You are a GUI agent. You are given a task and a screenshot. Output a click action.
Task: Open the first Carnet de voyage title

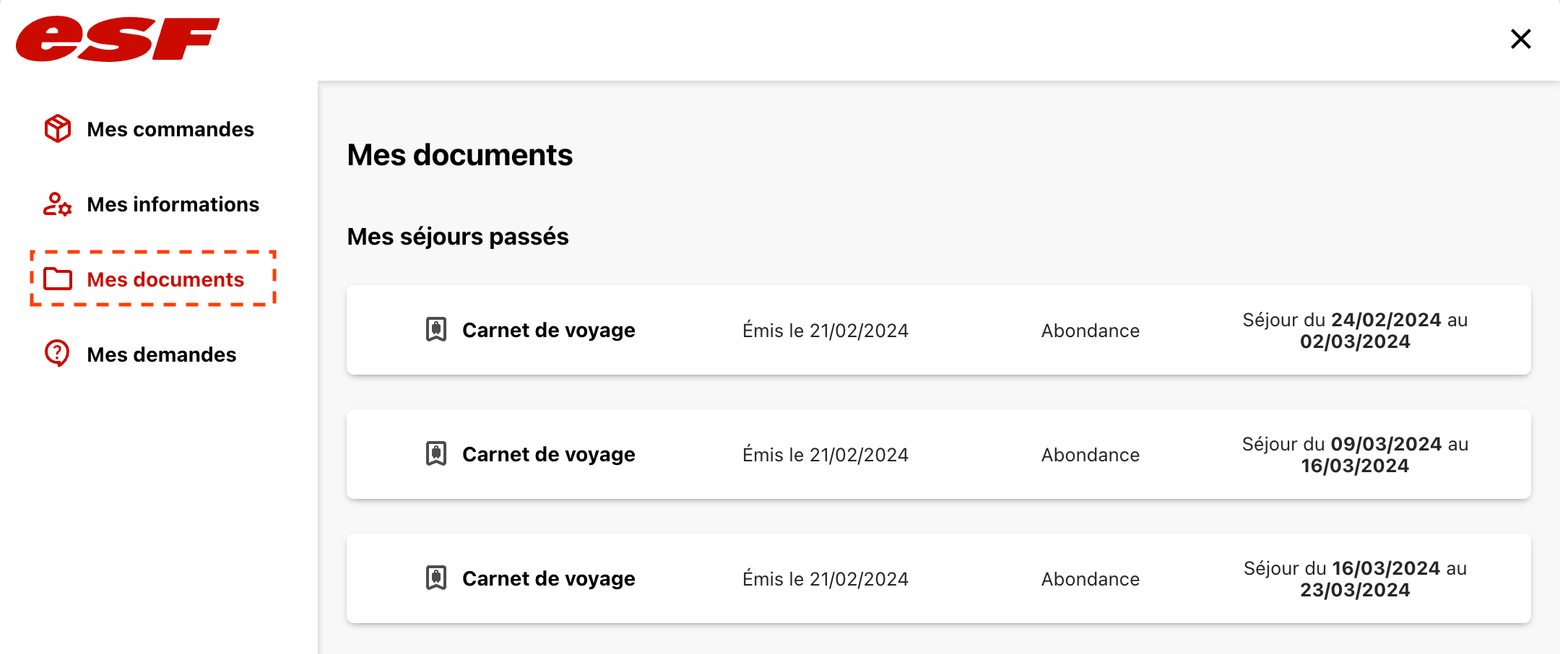(549, 330)
